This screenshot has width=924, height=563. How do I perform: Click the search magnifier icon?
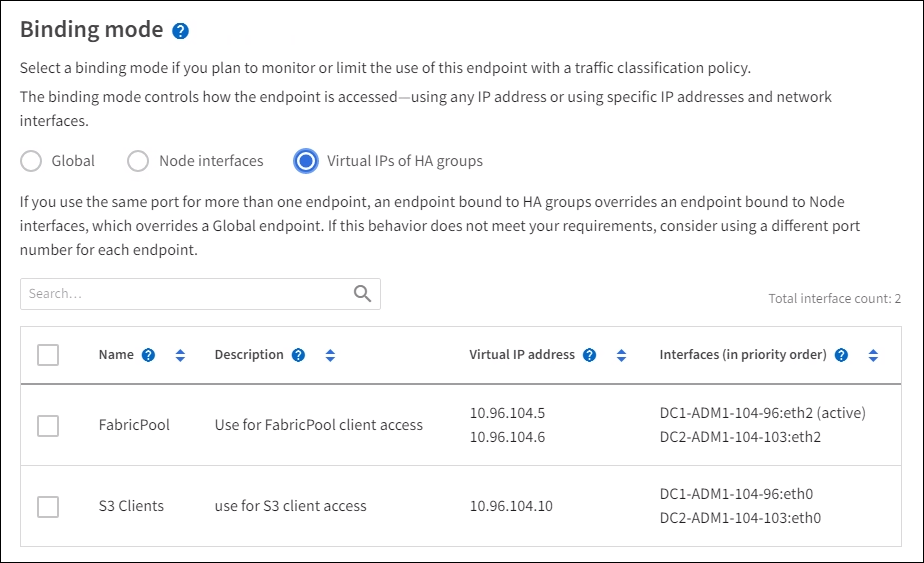pyautogui.click(x=362, y=294)
